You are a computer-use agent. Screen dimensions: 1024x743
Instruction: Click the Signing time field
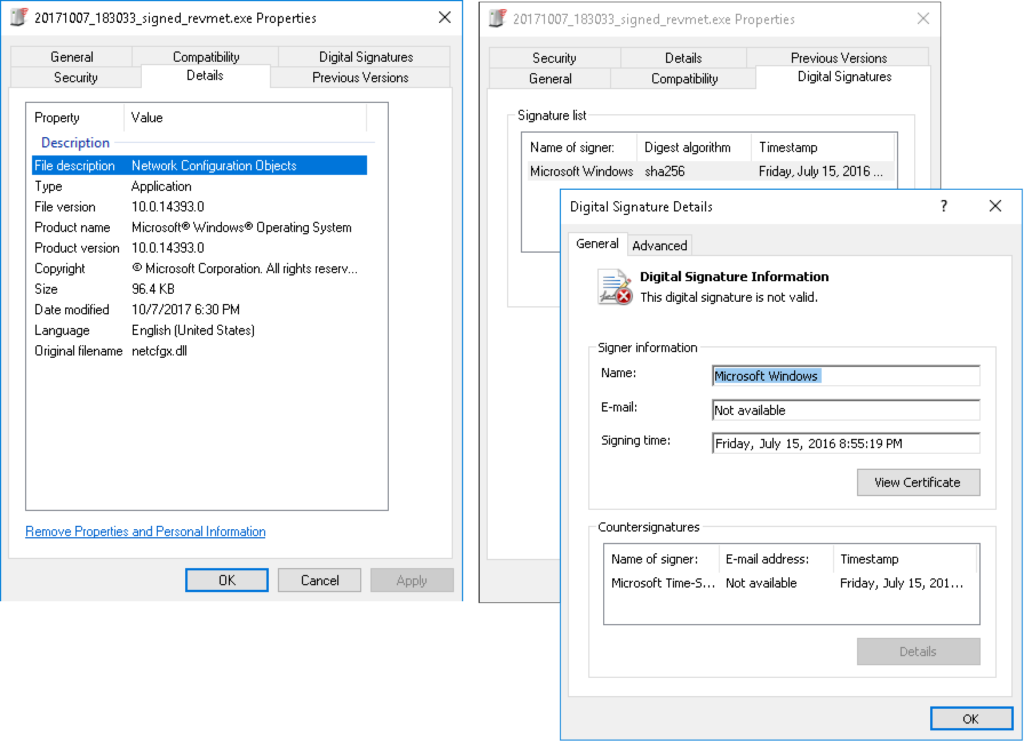pyautogui.click(x=845, y=443)
